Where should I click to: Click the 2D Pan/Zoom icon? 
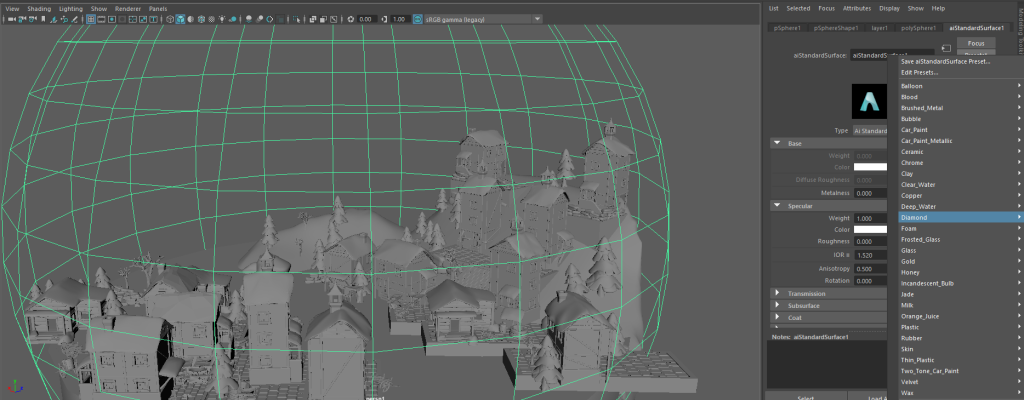coord(65,19)
